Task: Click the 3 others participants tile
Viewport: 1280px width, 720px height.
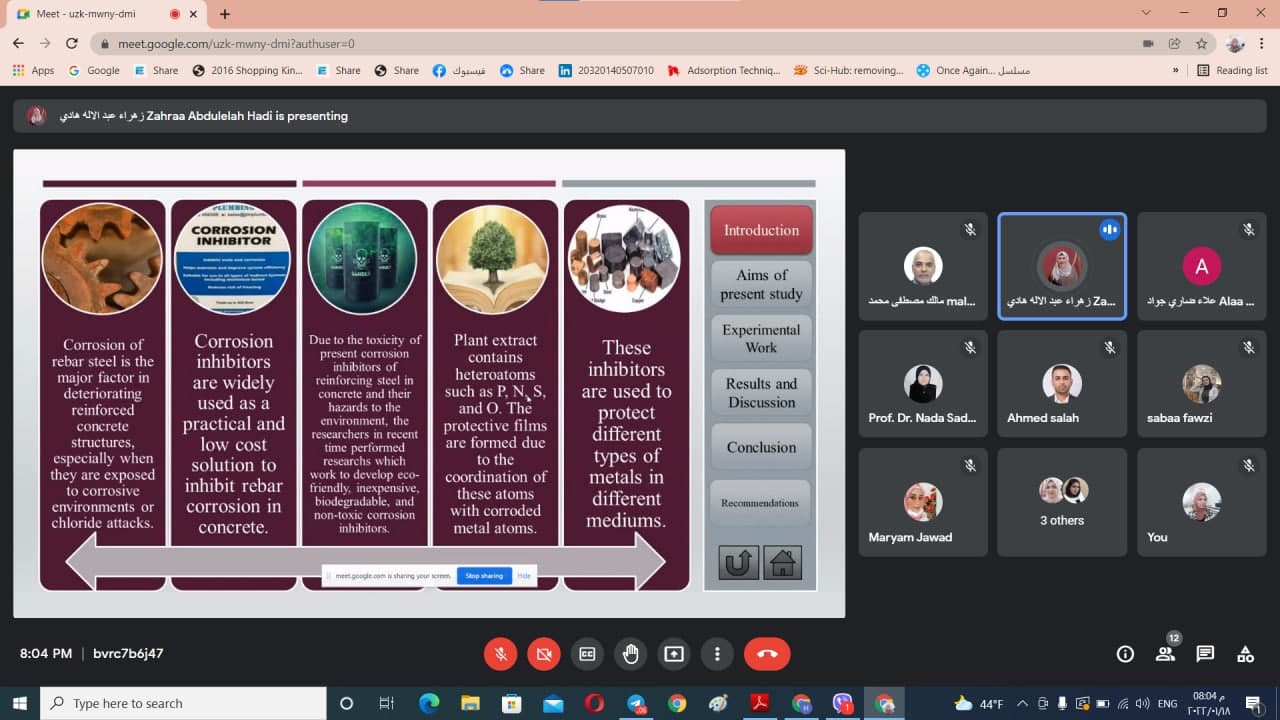Action: click(1061, 502)
